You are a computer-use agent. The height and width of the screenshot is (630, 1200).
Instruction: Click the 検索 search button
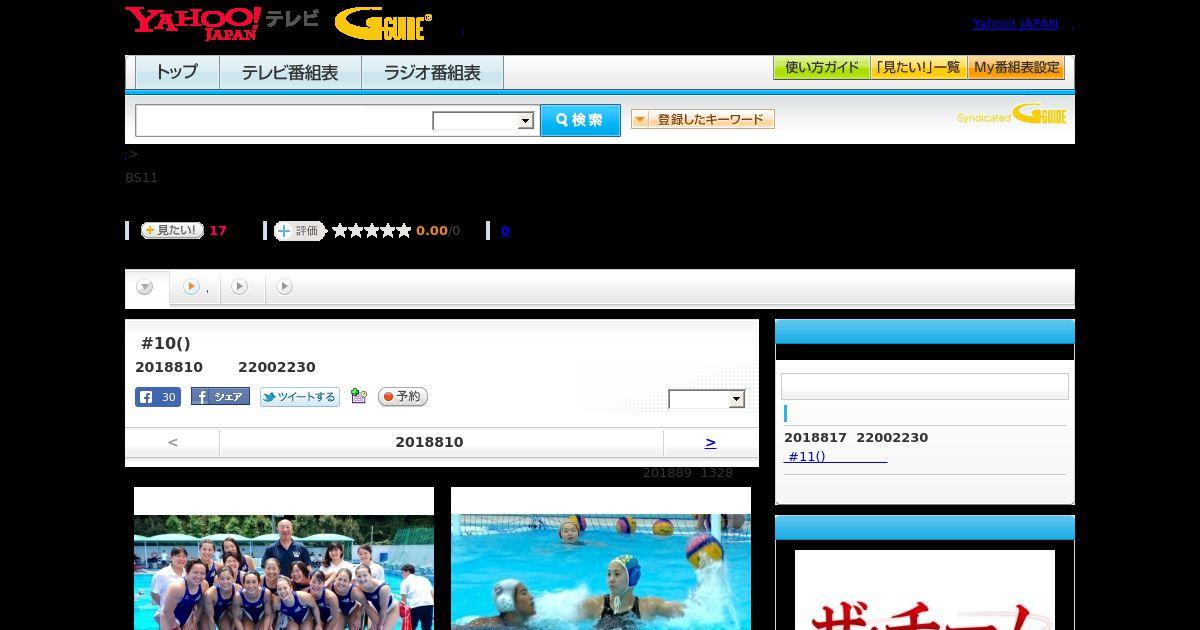point(580,120)
